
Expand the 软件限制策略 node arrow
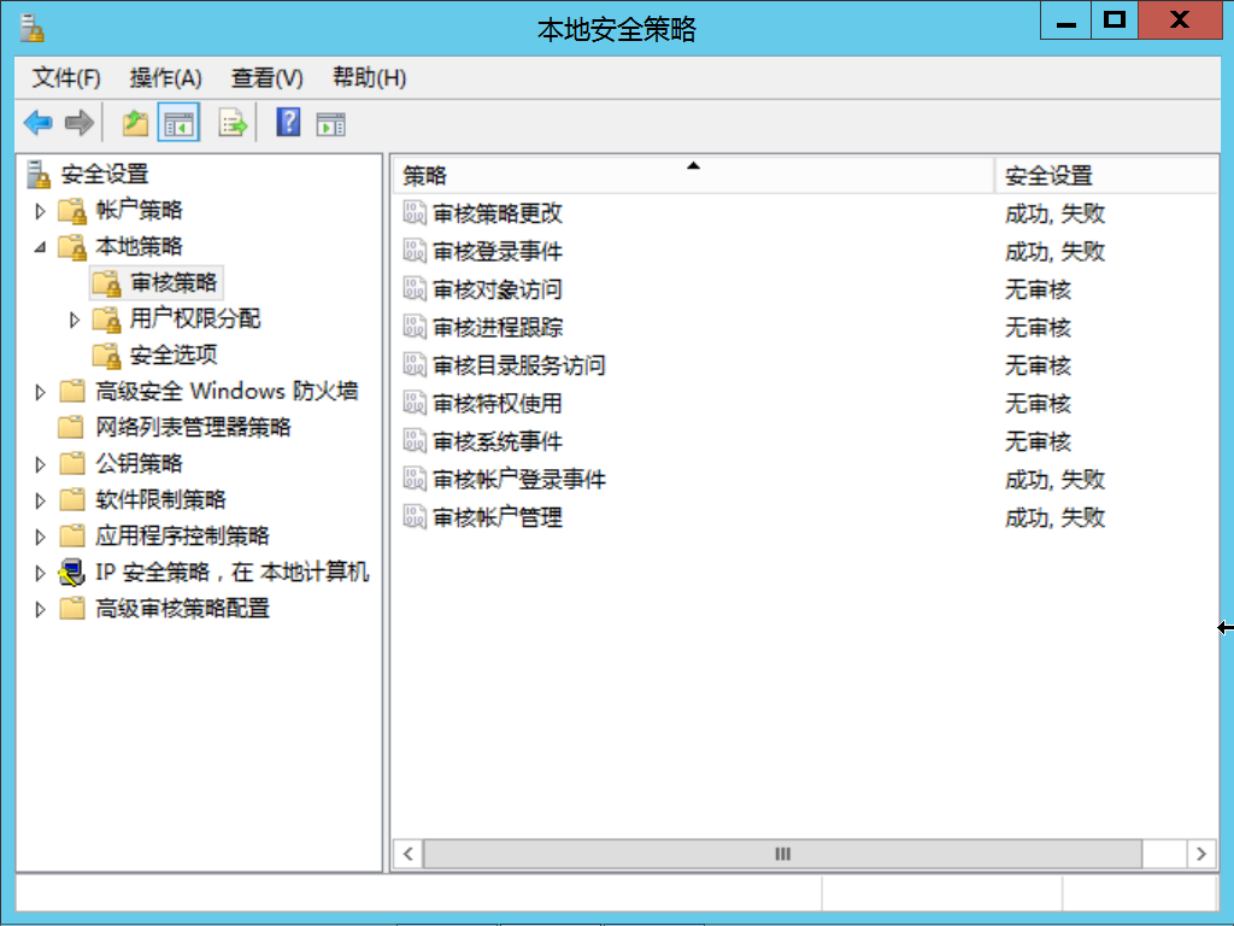coord(40,500)
